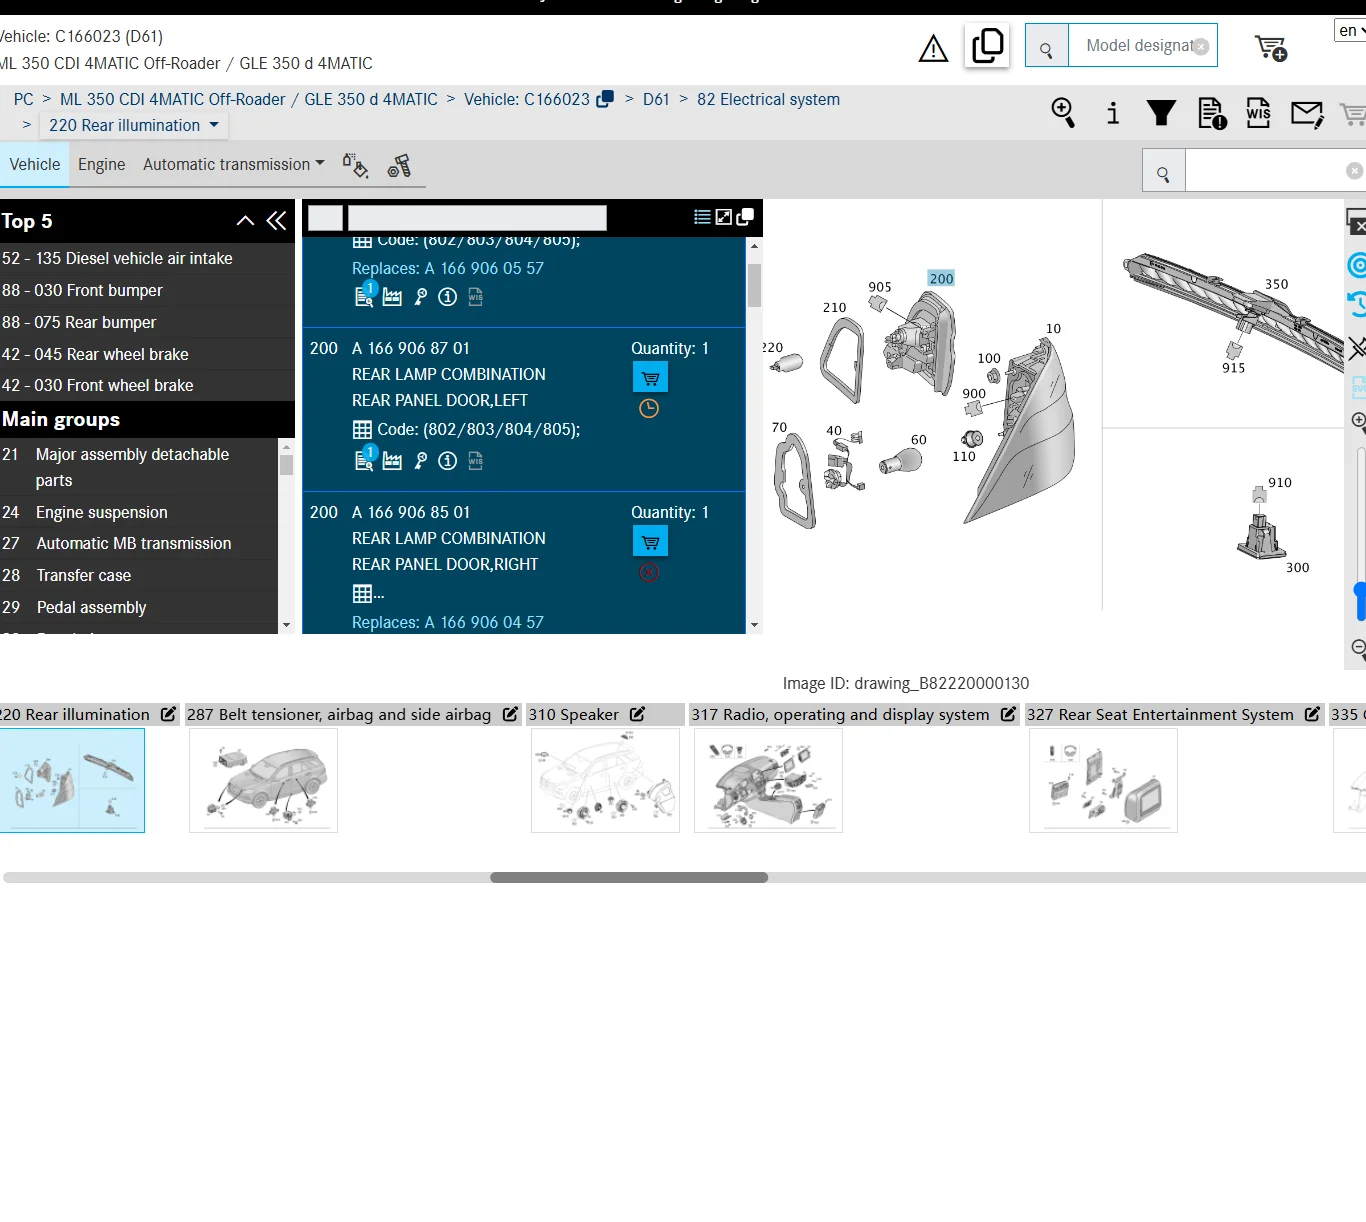
Task: Open the 82 Electrical system breadcrumb link
Action: [x=768, y=99]
